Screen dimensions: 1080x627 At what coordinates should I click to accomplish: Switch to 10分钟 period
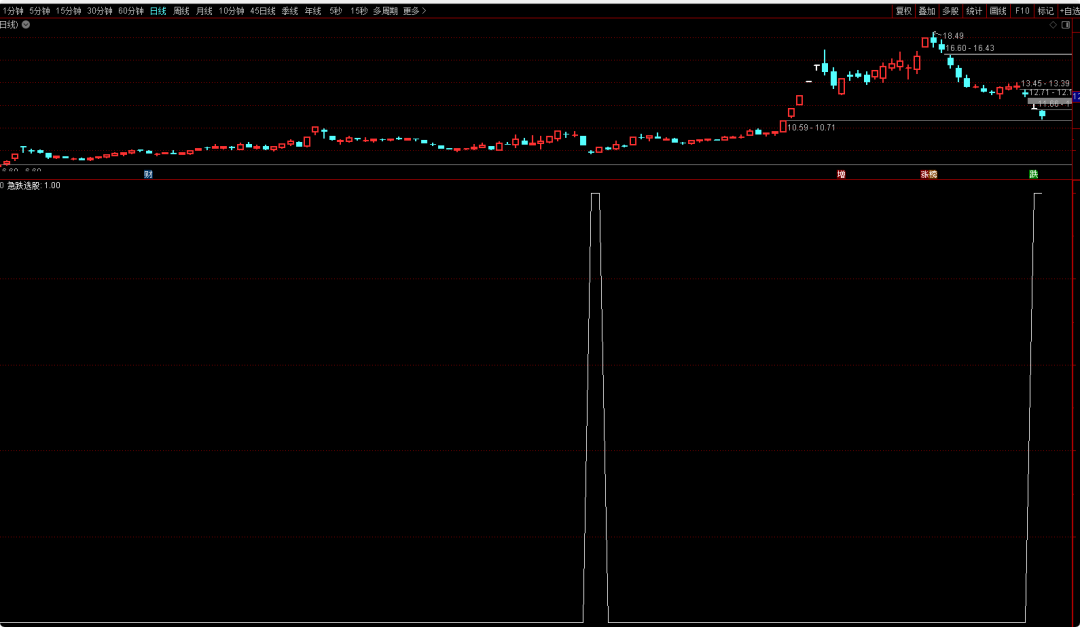(231, 11)
